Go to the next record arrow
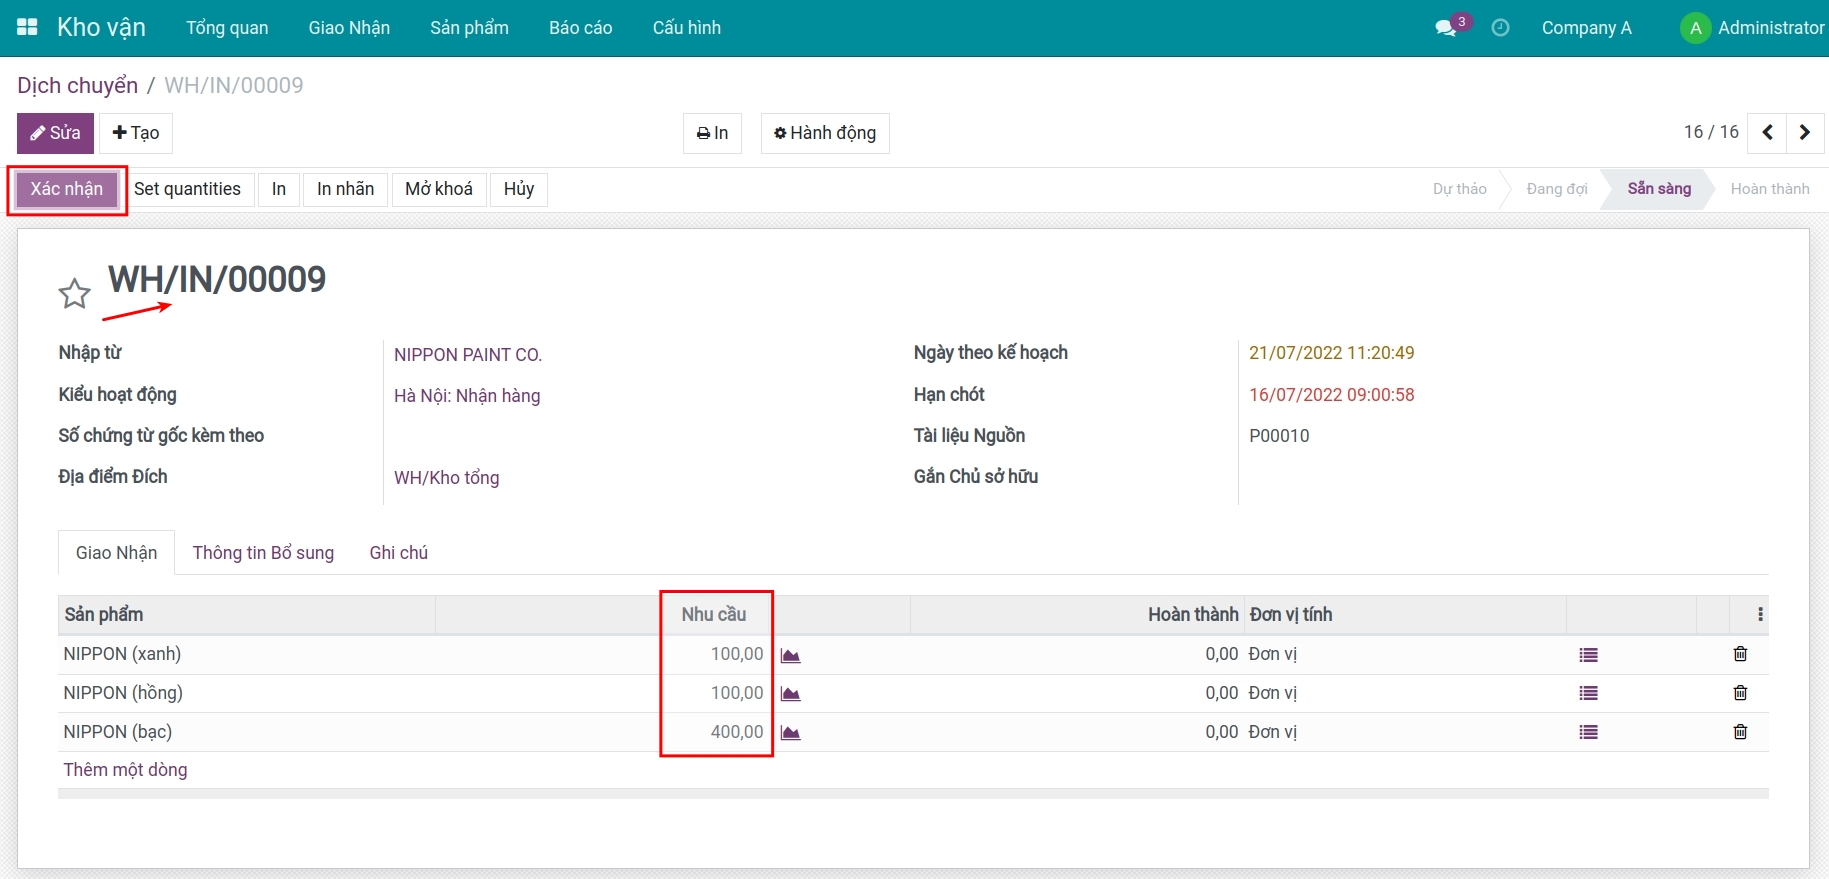 pos(1805,133)
